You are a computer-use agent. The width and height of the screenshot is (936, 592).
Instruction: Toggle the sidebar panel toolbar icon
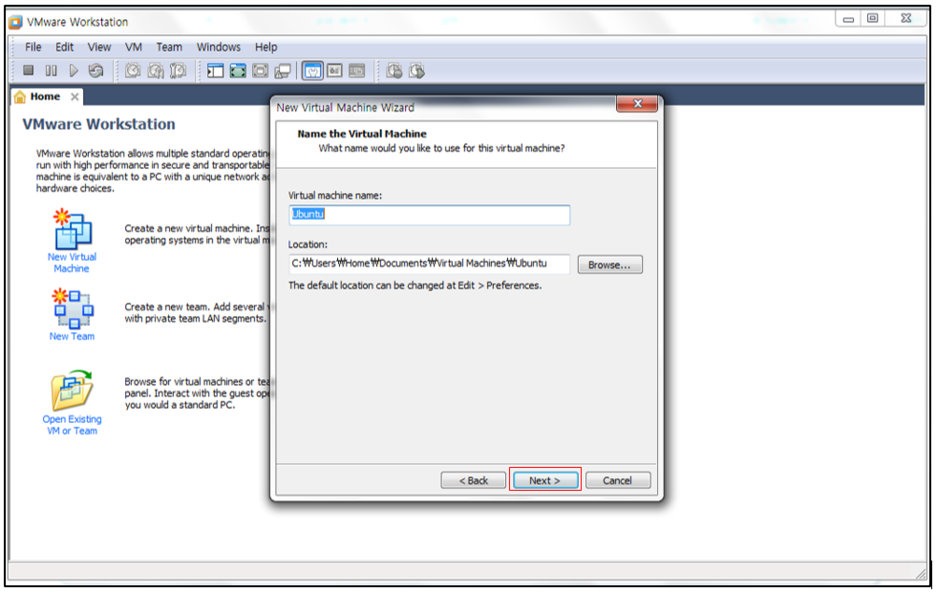(215, 71)
